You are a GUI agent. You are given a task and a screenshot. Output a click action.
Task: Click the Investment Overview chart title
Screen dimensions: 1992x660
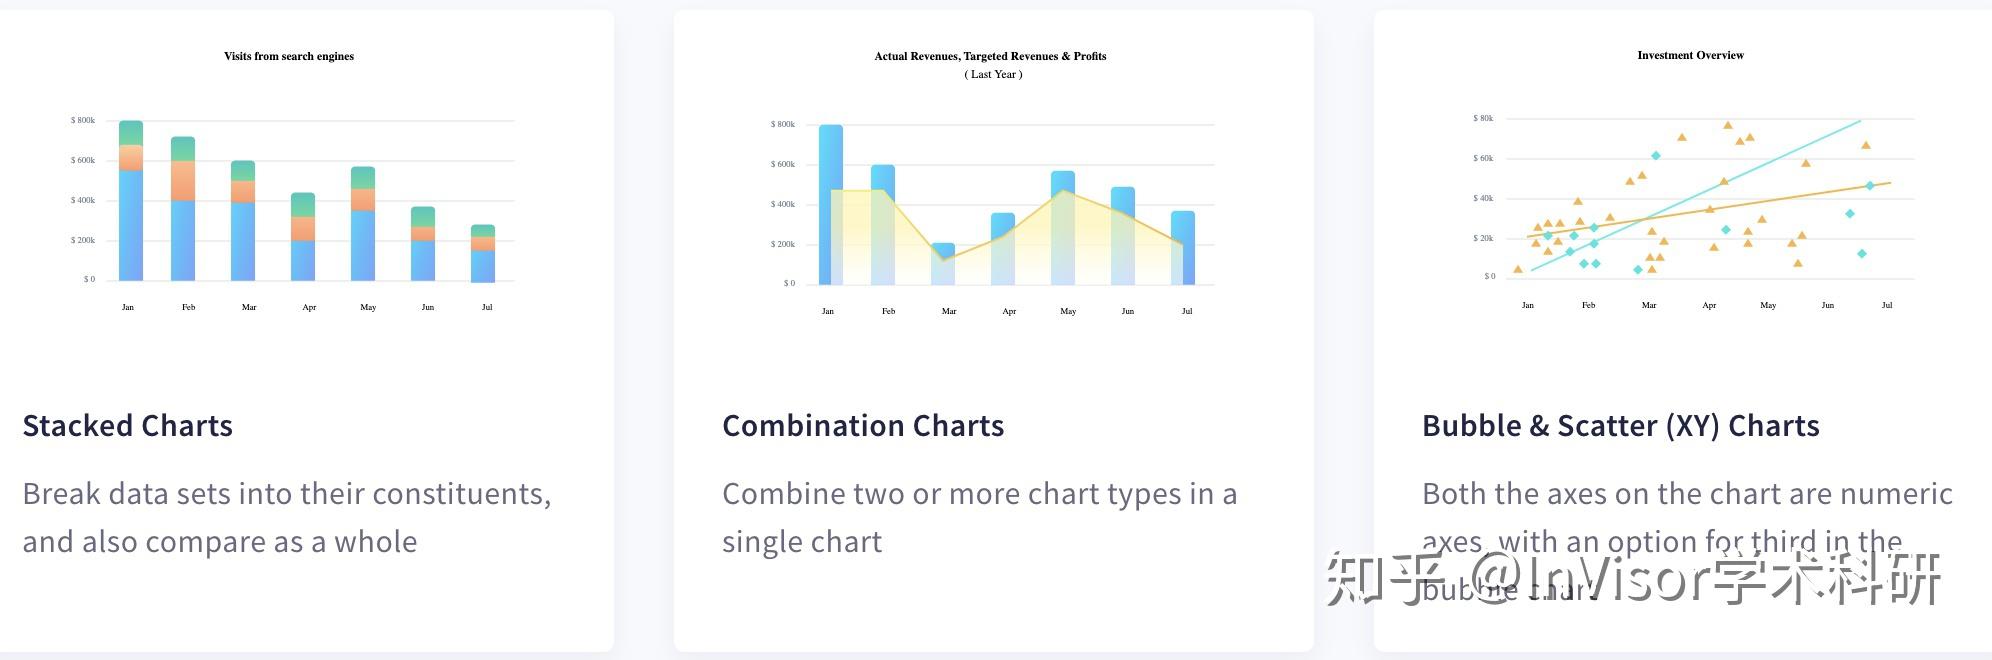(x=1690, y=55)
